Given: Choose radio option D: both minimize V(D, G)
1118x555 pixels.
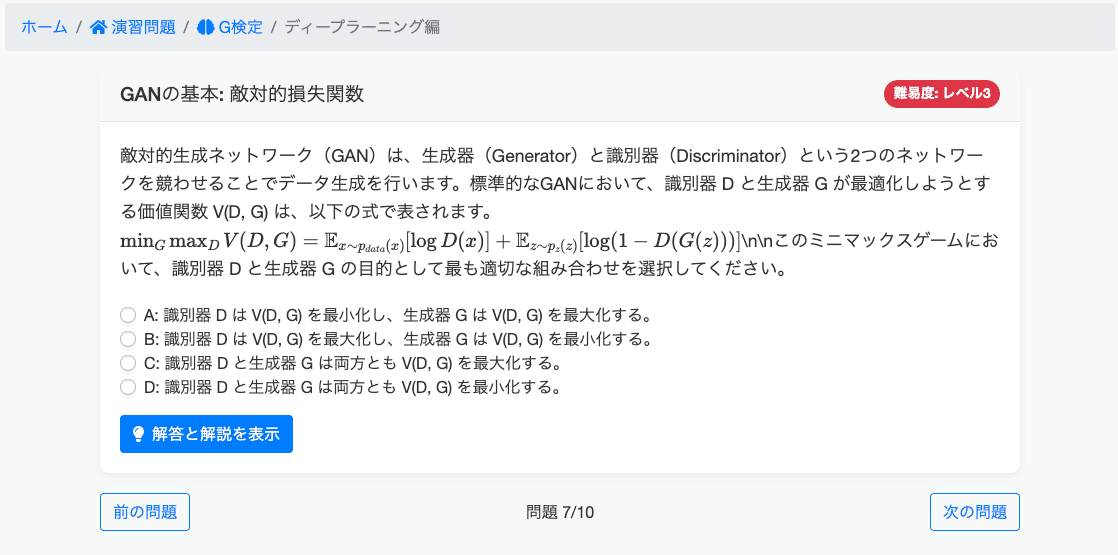Looking at the screenshot, I should coord(128,387).
